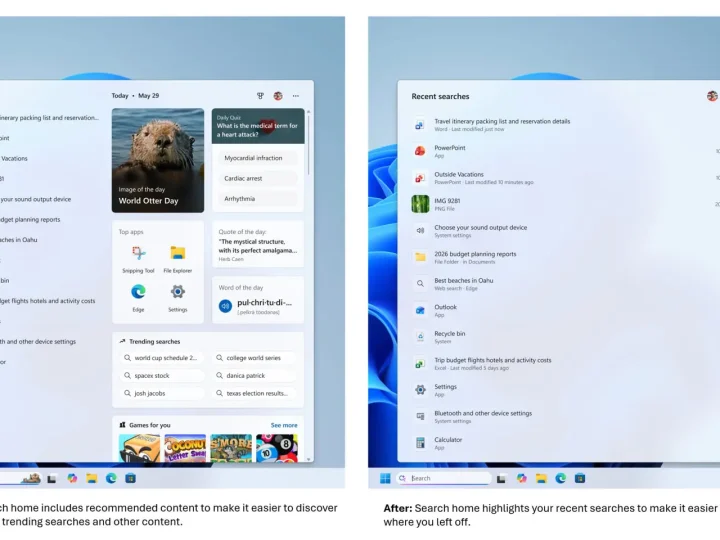This screenshot has height=540, width=720.
Task: Select 'th and other device settings' left entry
Action: coord(38,342)
